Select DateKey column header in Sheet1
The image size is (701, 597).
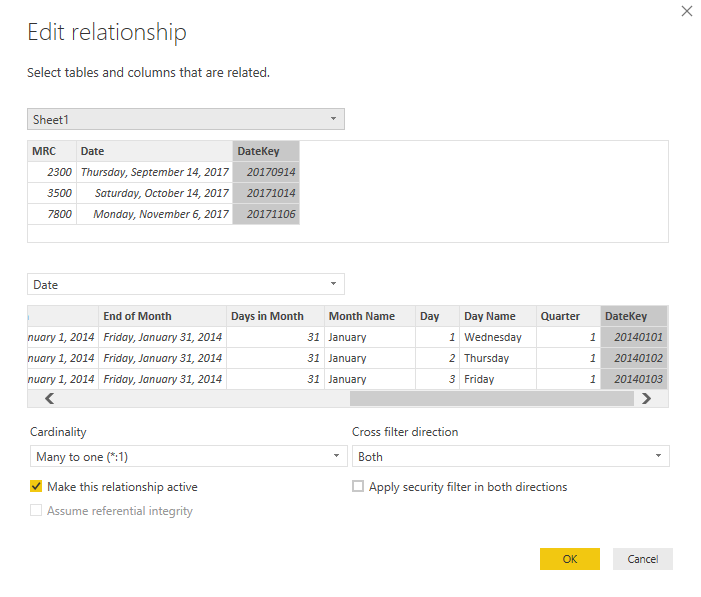(x=266, y=151)
